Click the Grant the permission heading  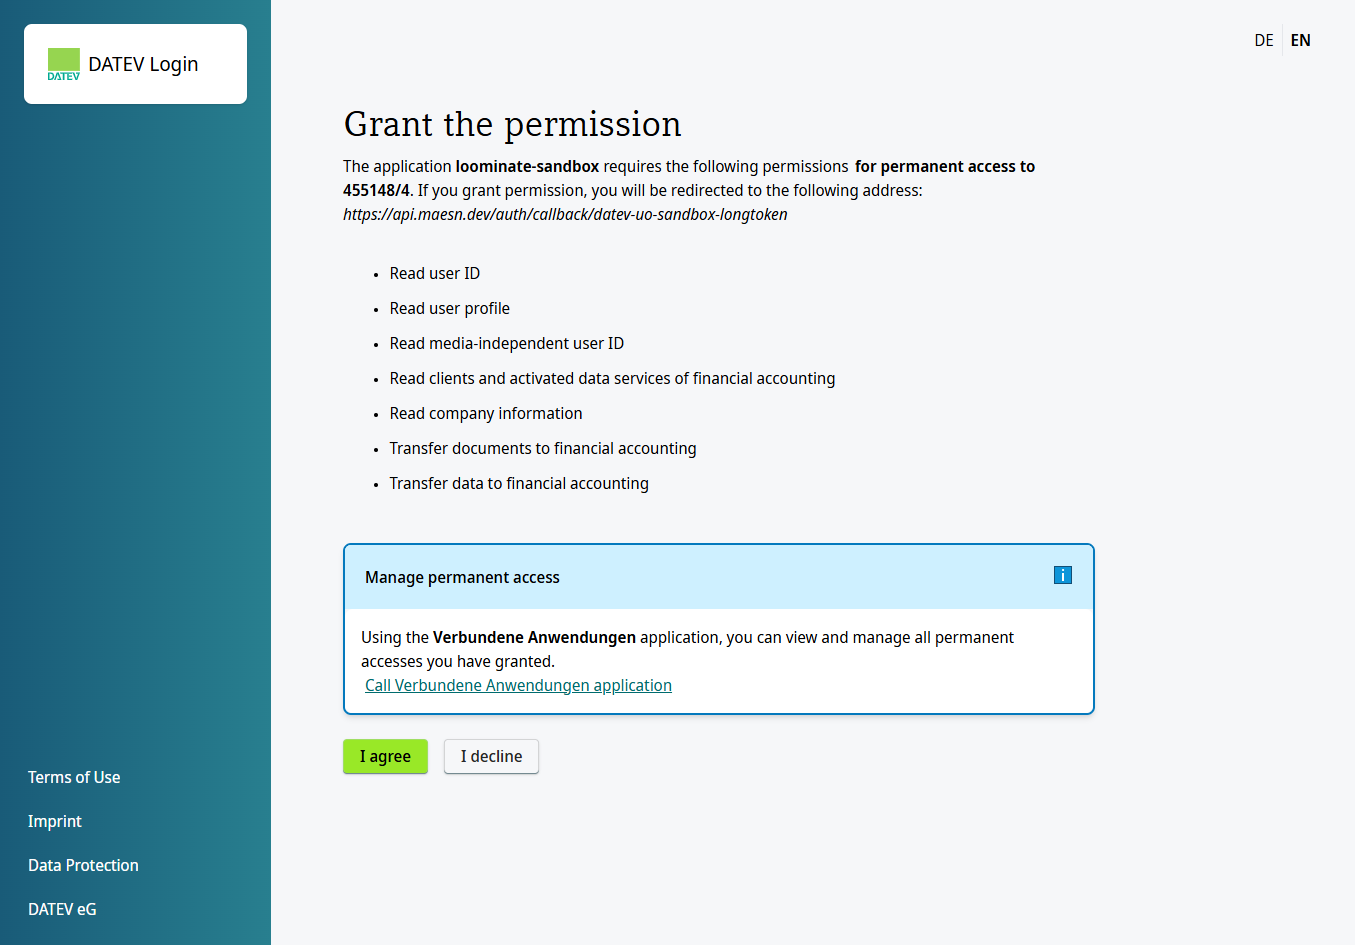point(512,124)
